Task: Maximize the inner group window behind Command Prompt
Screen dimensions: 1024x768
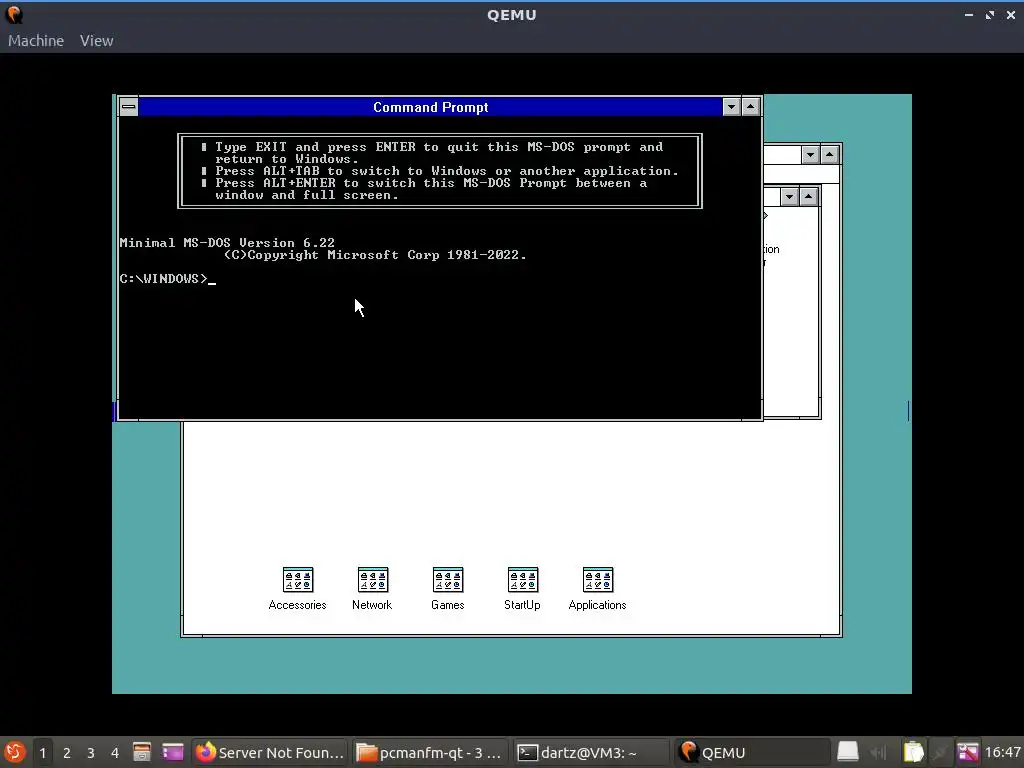Action: pyautogui.click(x=809, y=197)
